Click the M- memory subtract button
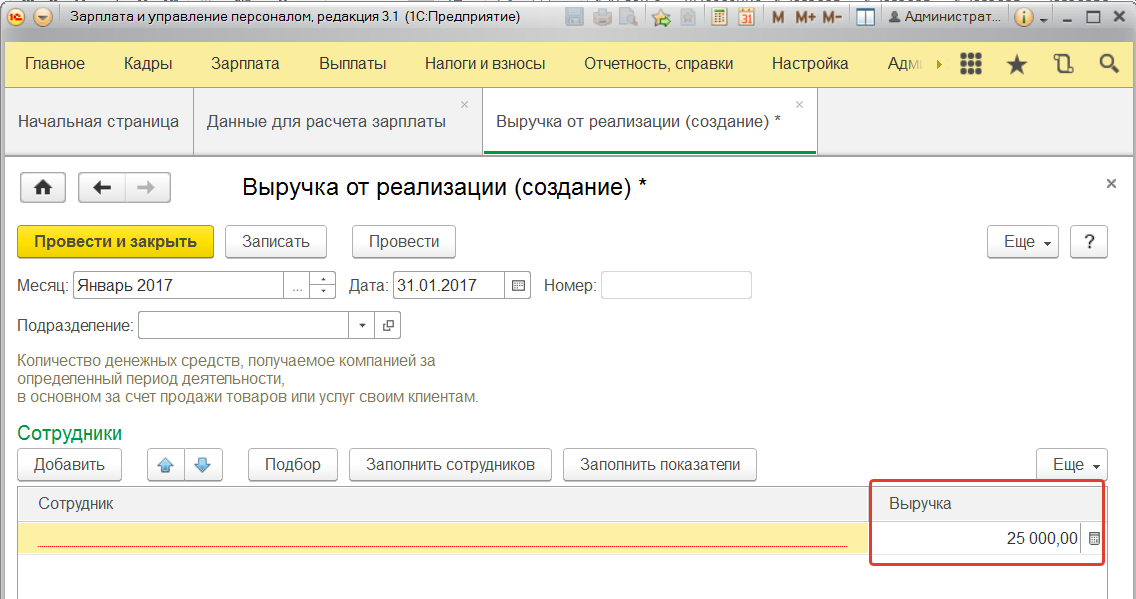 click(x=832, y=17)
